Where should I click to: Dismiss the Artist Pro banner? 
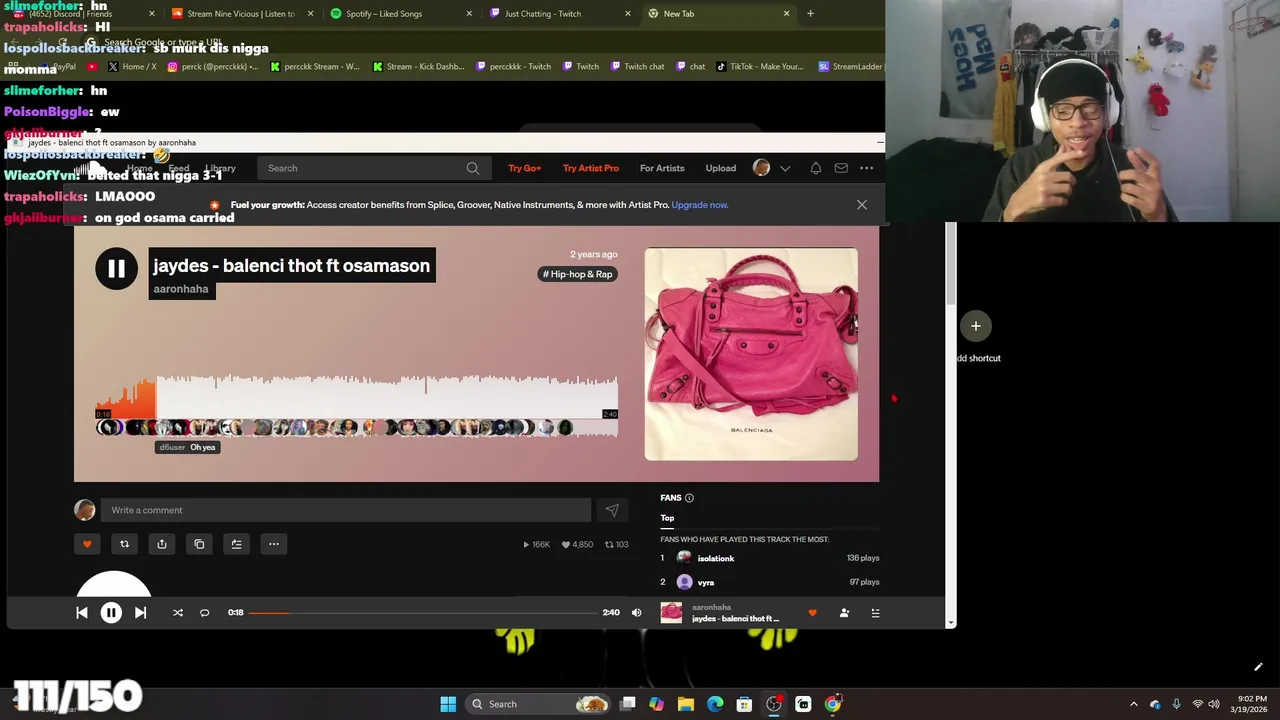click(x=861, y=205)
